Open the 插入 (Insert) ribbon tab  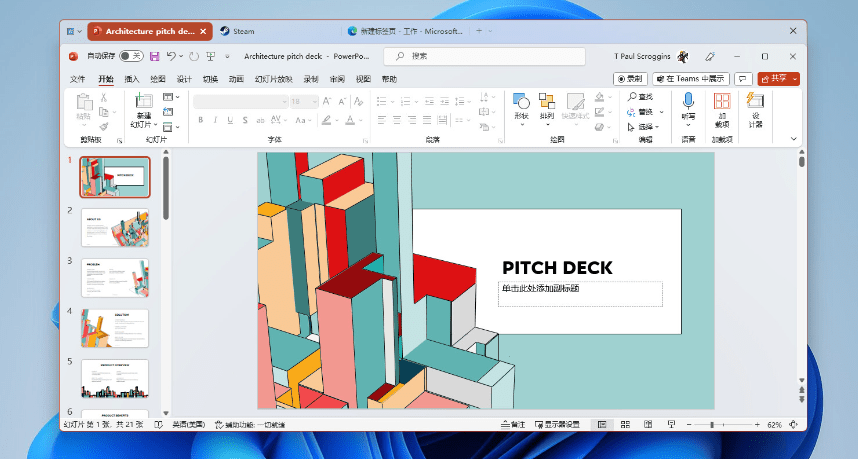tap(132, 79)
